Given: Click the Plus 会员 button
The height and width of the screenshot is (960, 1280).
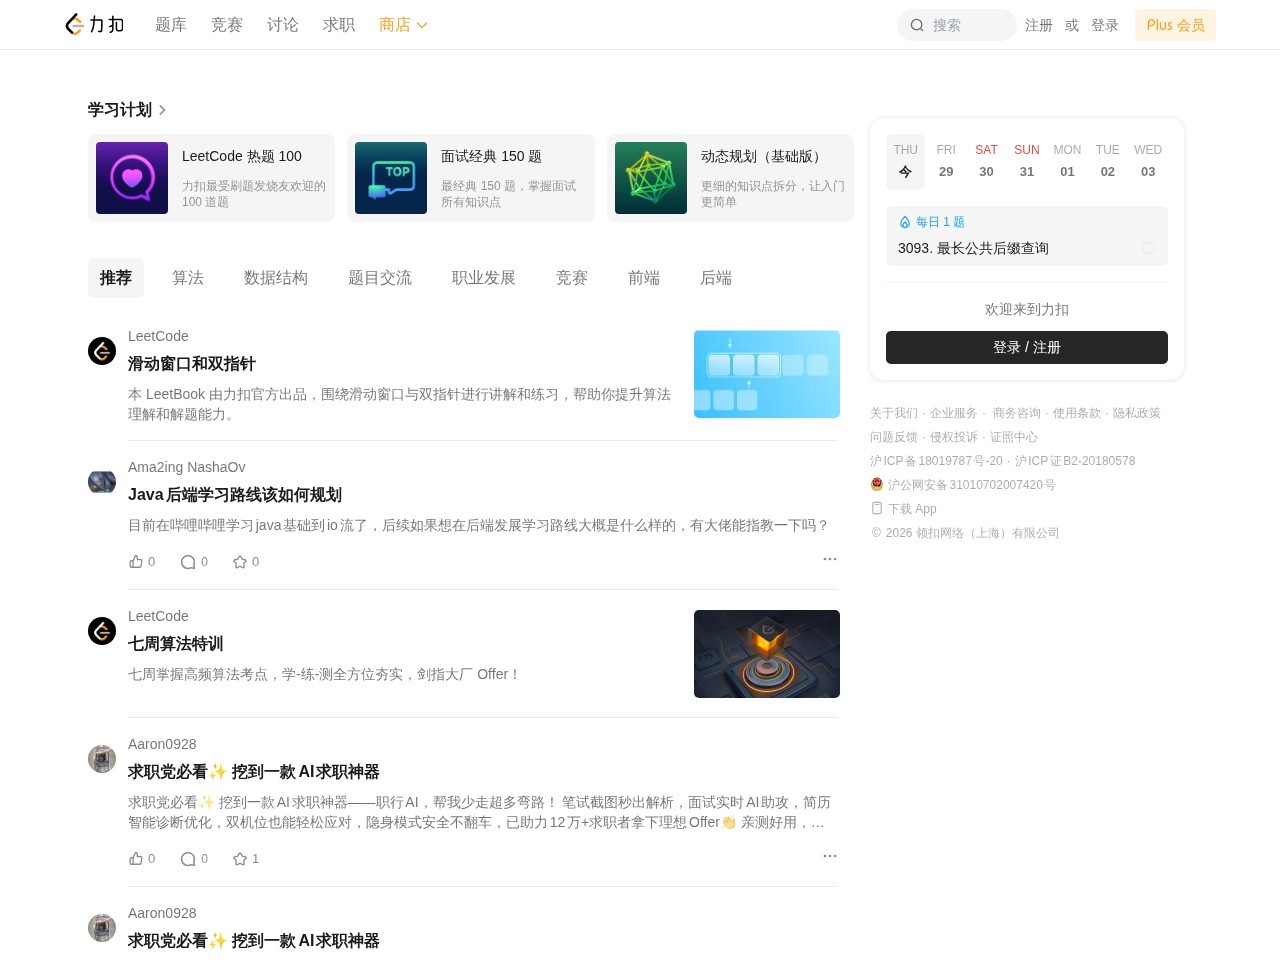Looking at the screenshot, I should pos(1175,25).
